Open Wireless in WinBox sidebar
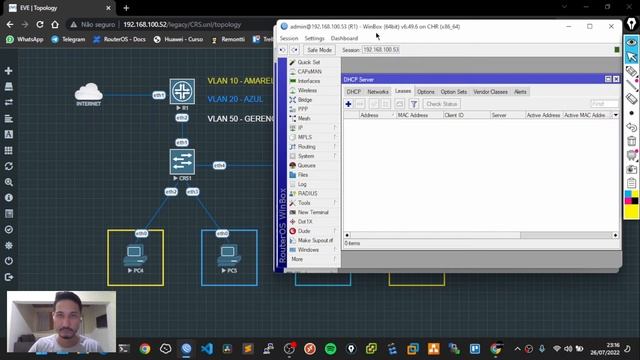The width and height of the screenshot is (640, 360). tap(307, 91)
